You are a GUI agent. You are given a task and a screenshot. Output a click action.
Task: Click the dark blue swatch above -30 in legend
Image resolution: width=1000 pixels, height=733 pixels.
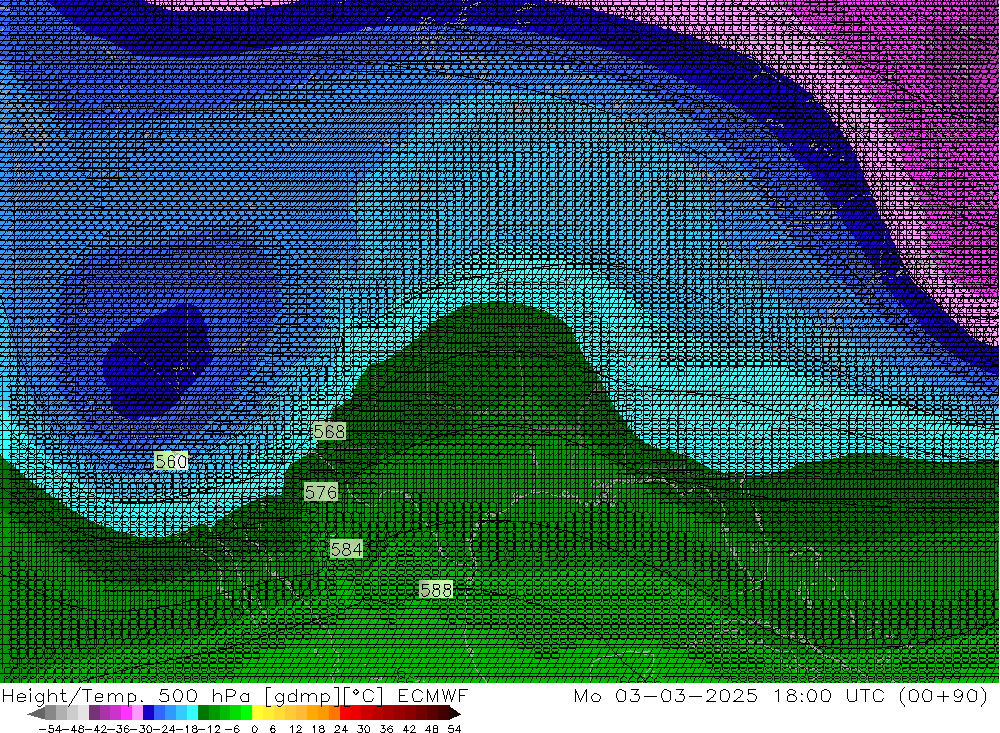(x=148, y=712)
